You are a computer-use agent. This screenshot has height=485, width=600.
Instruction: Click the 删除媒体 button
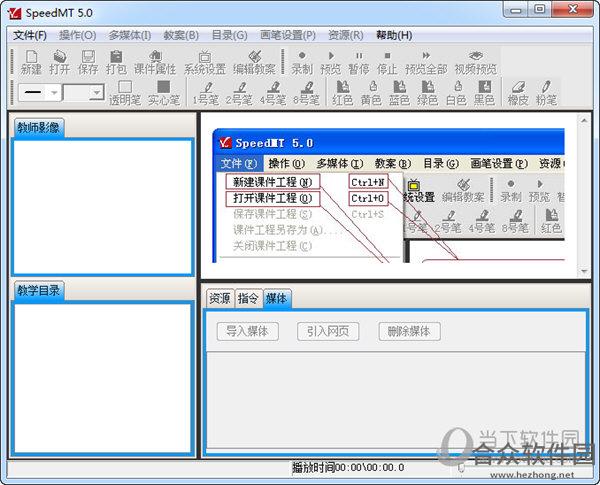[409, 331]
